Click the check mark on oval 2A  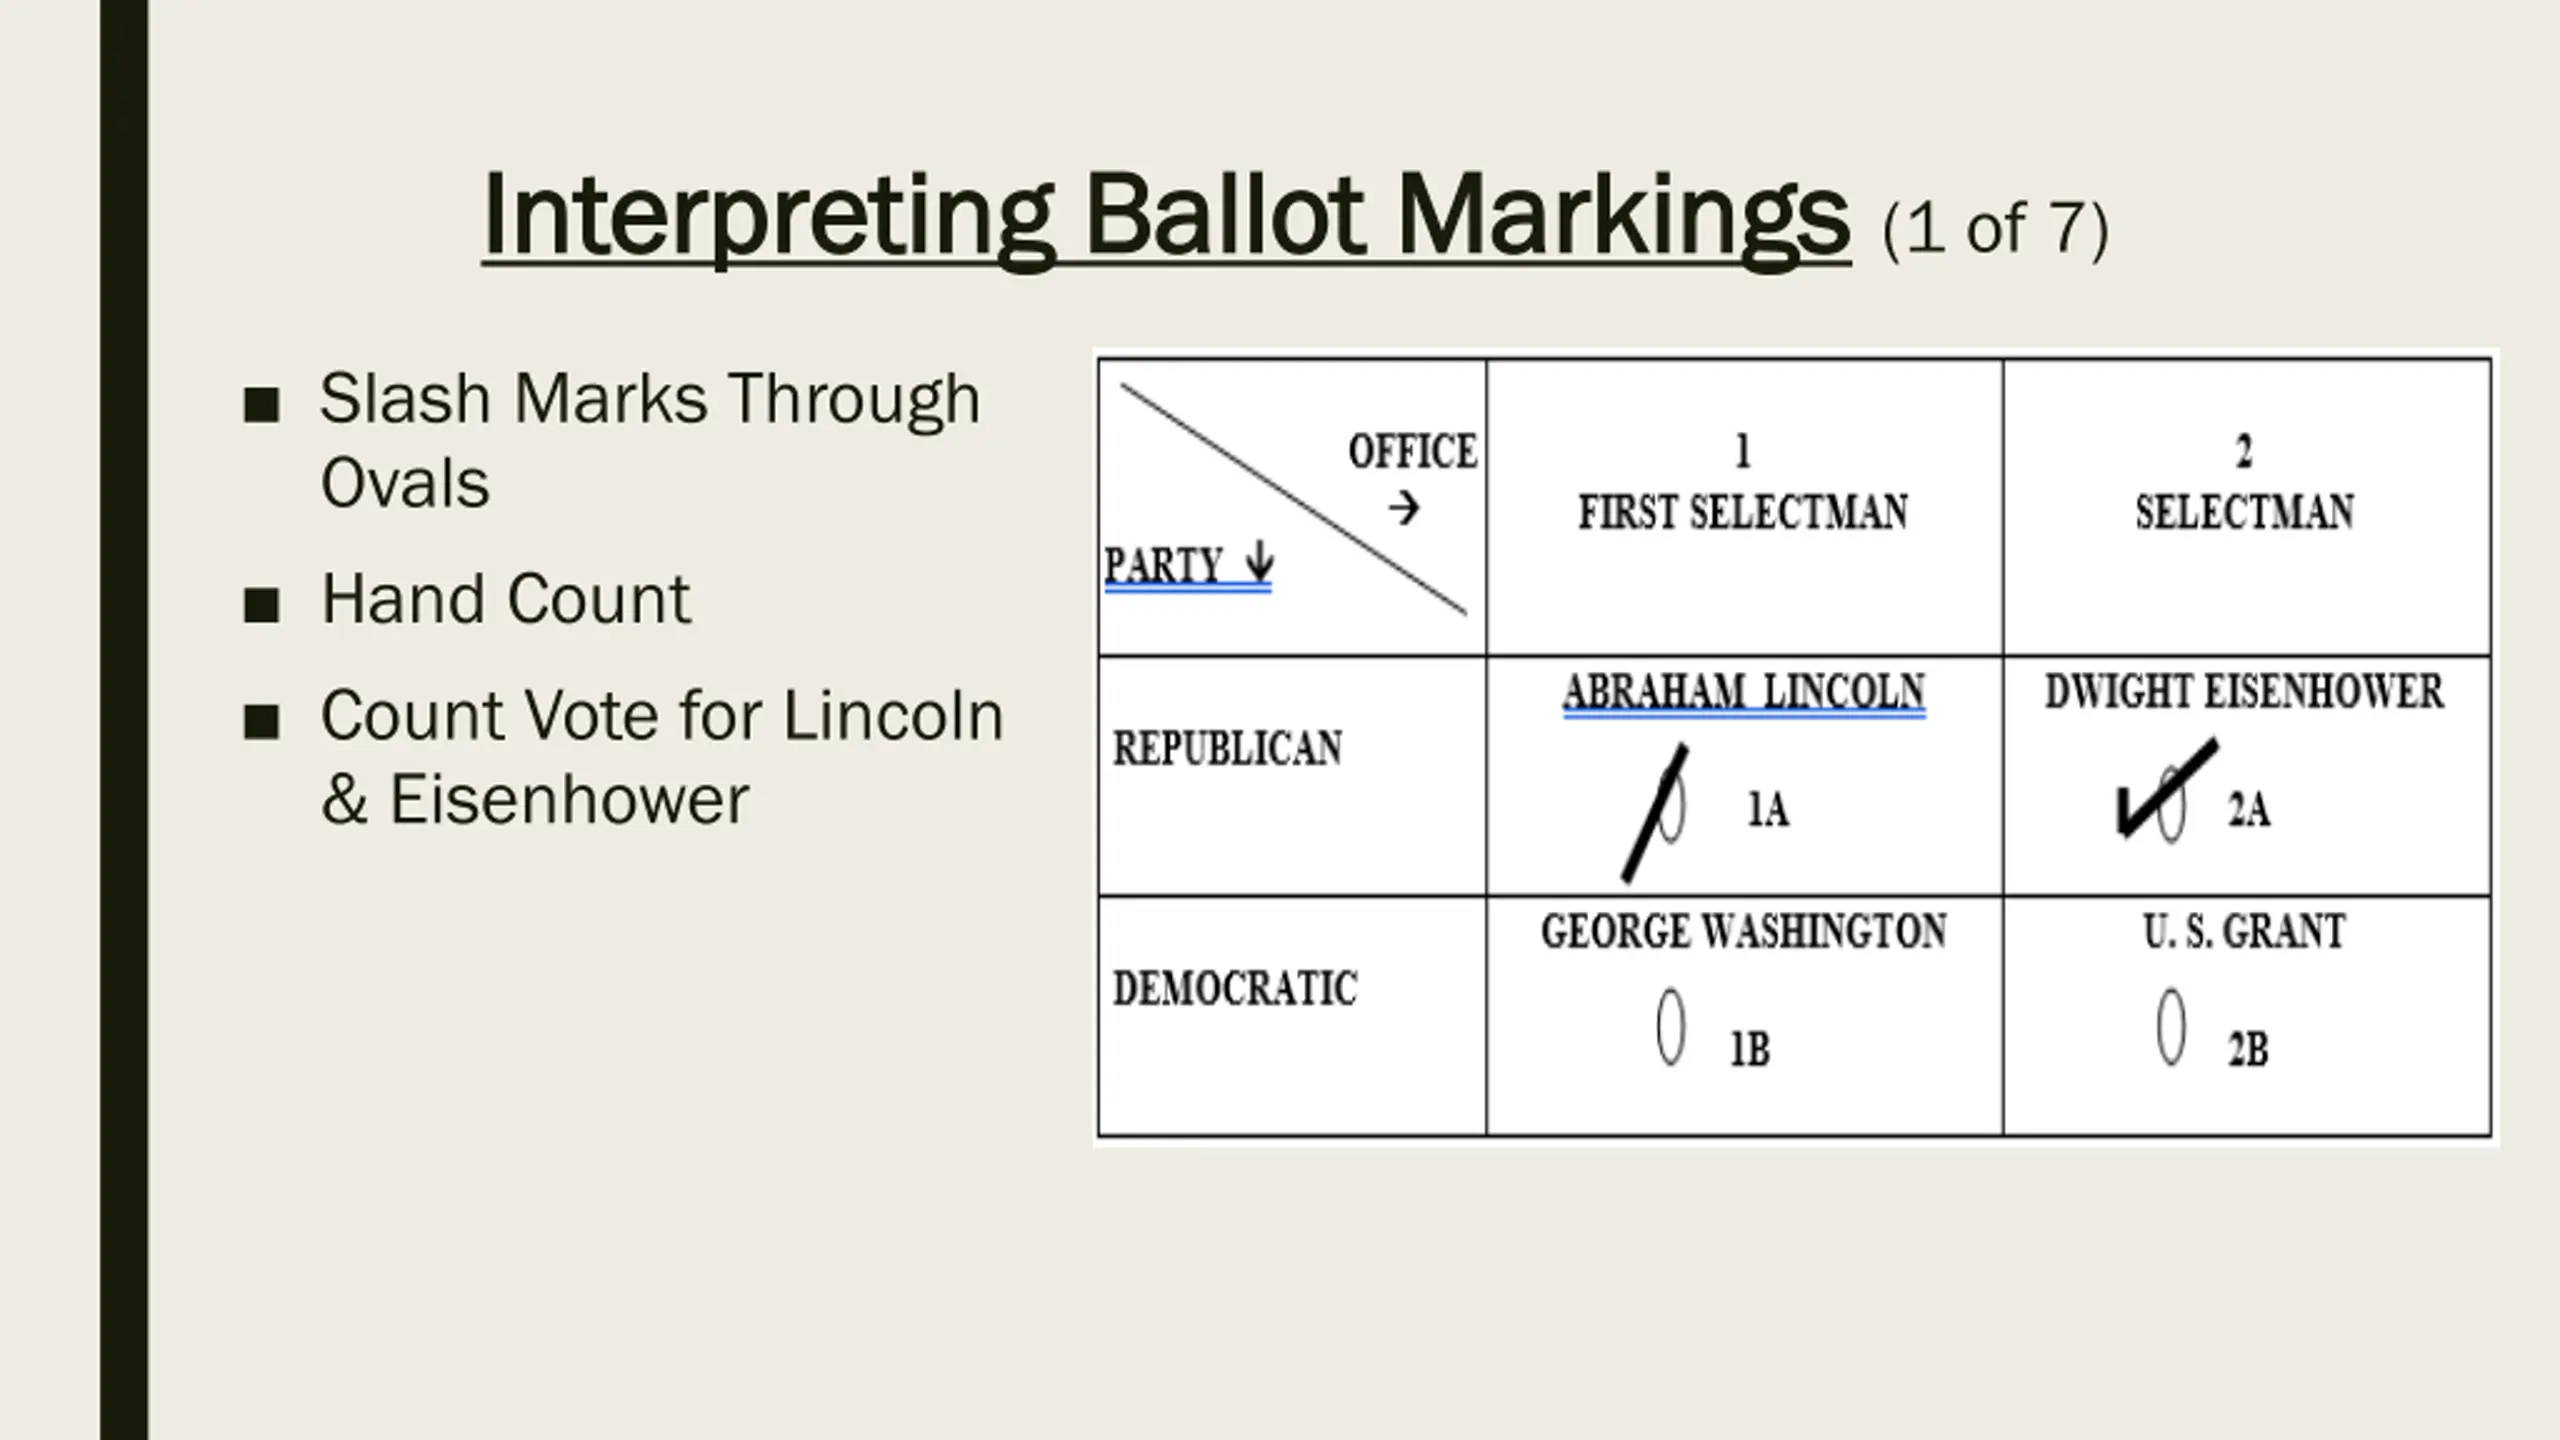coord(2165,790)
